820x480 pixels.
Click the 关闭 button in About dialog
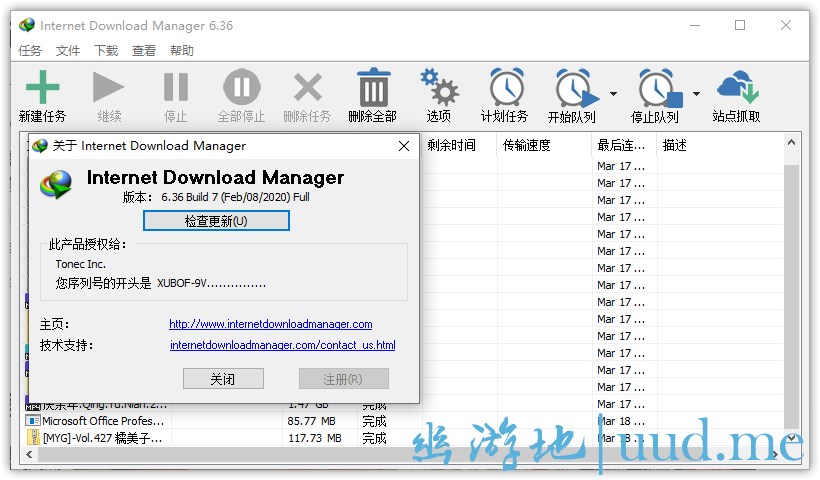(223, 379)
